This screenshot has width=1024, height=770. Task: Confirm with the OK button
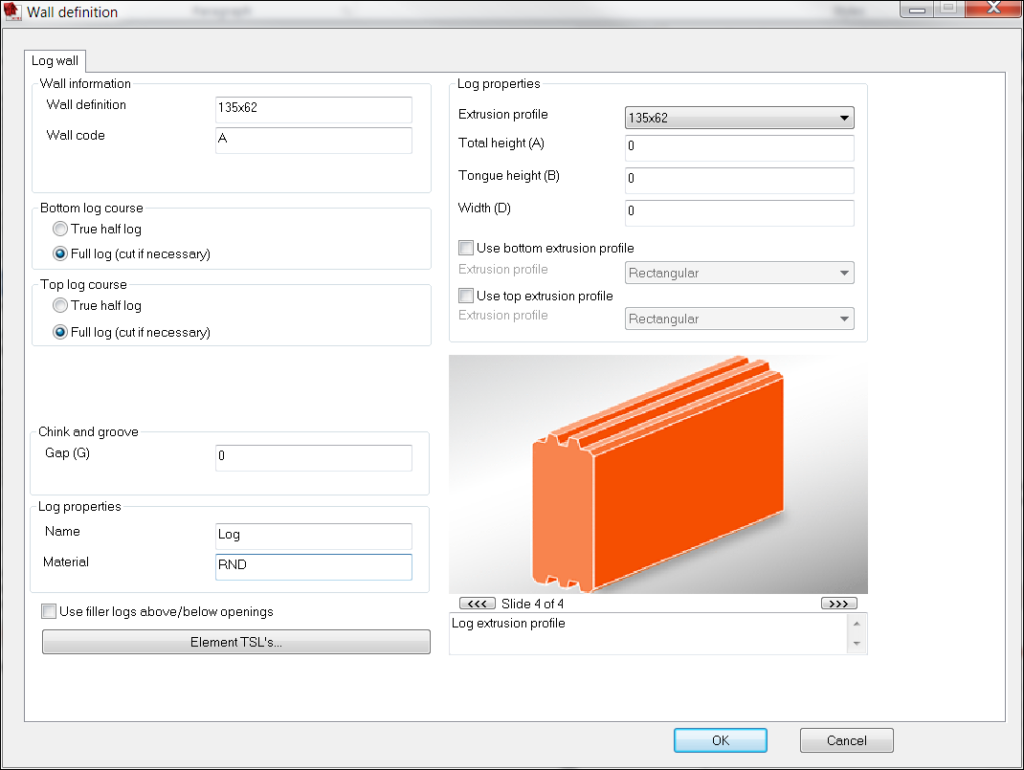720,740
